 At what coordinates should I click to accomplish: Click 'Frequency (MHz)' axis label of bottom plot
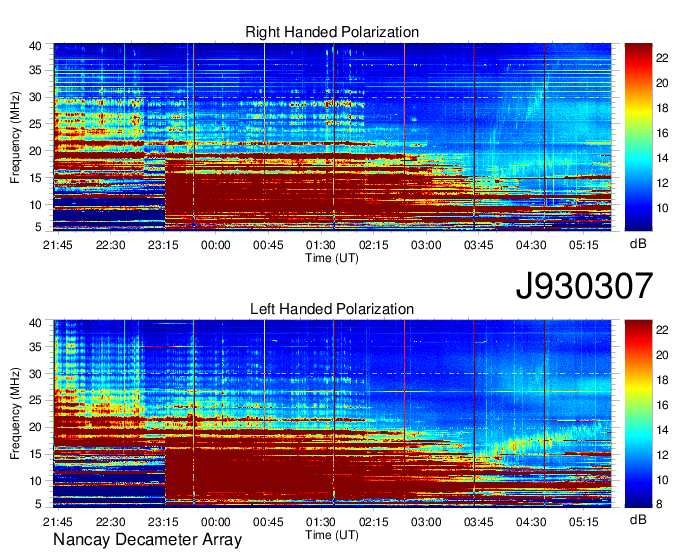(x=15, y=414)
